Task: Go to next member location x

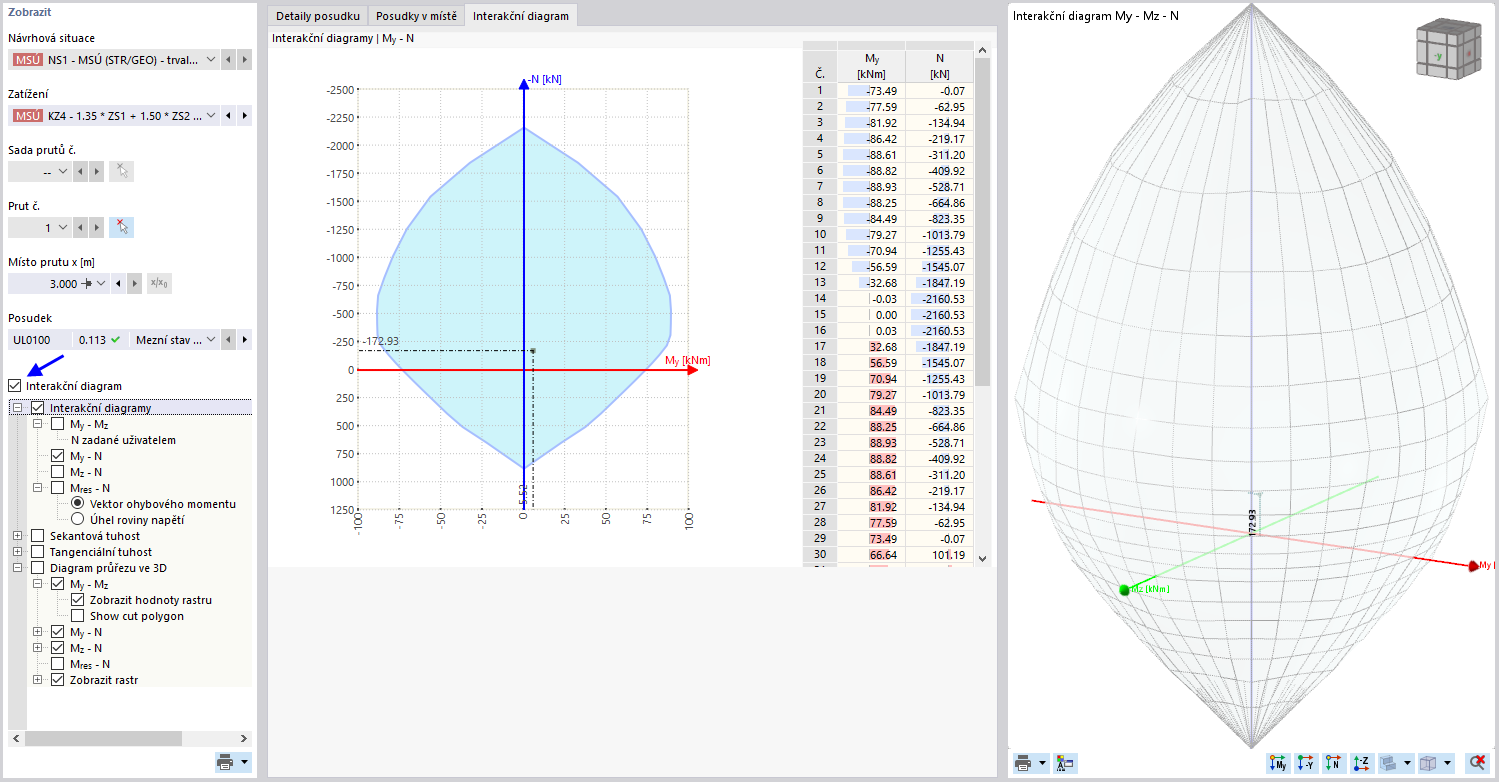Action: click(134, 283)
